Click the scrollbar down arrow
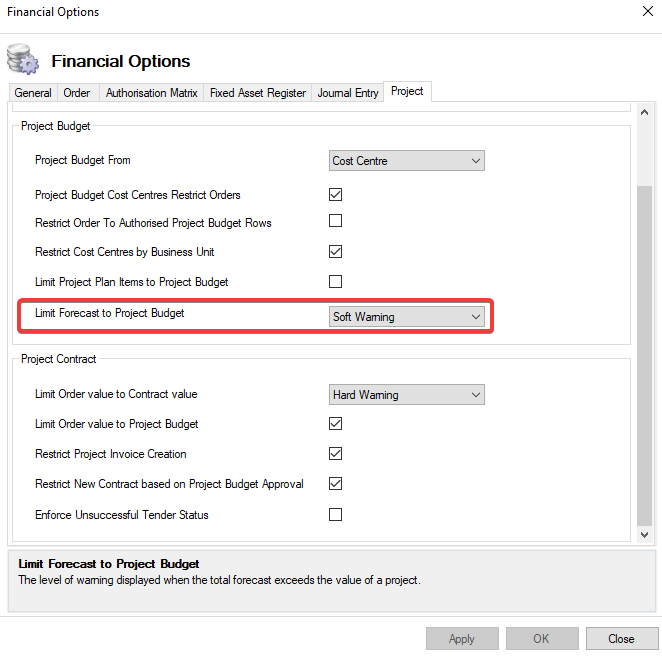662x657 pixels. click(645, 536)
